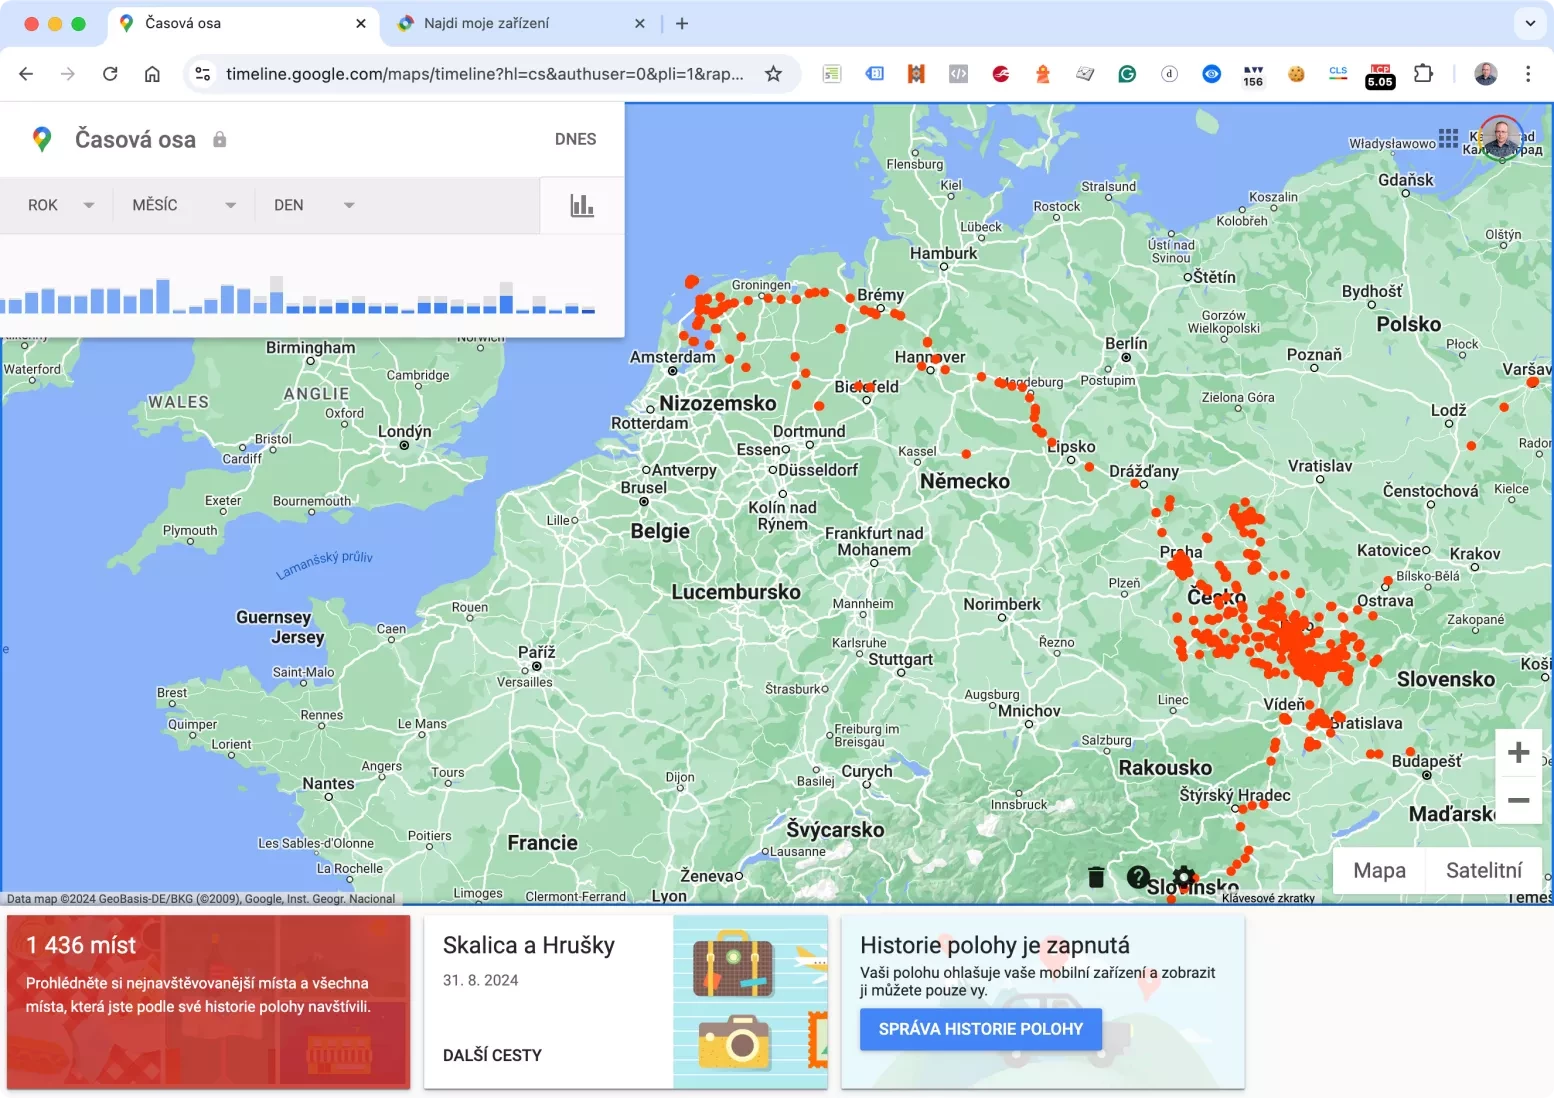Click the lock privacy icon beside Časová osa
Screen dimensions: 1554x1098
point(219,139)
